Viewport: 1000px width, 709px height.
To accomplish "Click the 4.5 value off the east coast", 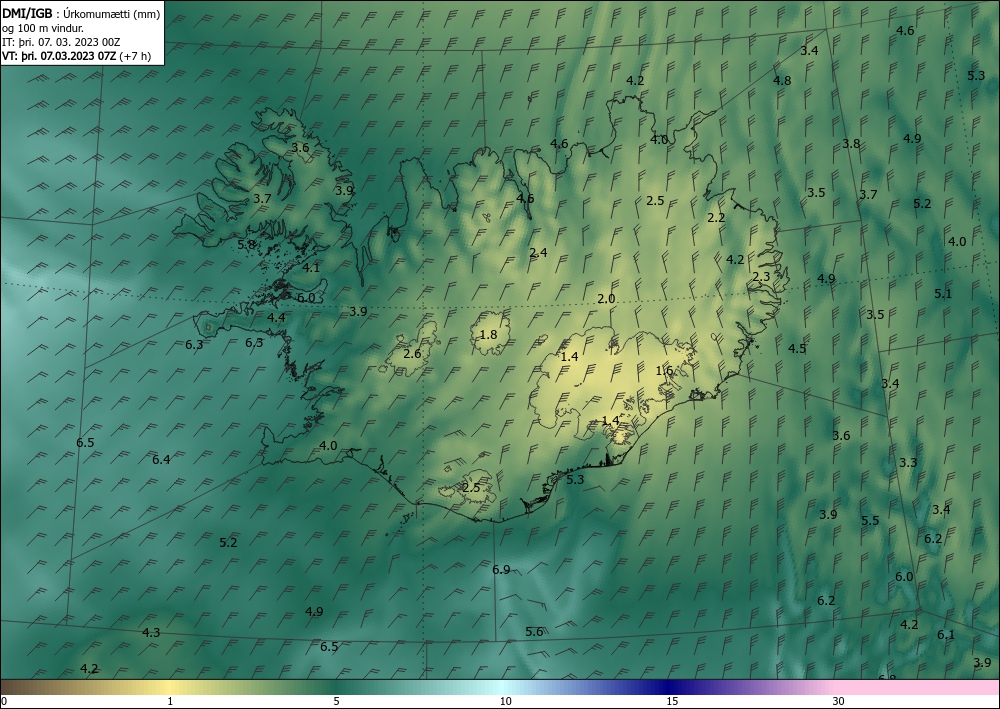I will (797, 348).
